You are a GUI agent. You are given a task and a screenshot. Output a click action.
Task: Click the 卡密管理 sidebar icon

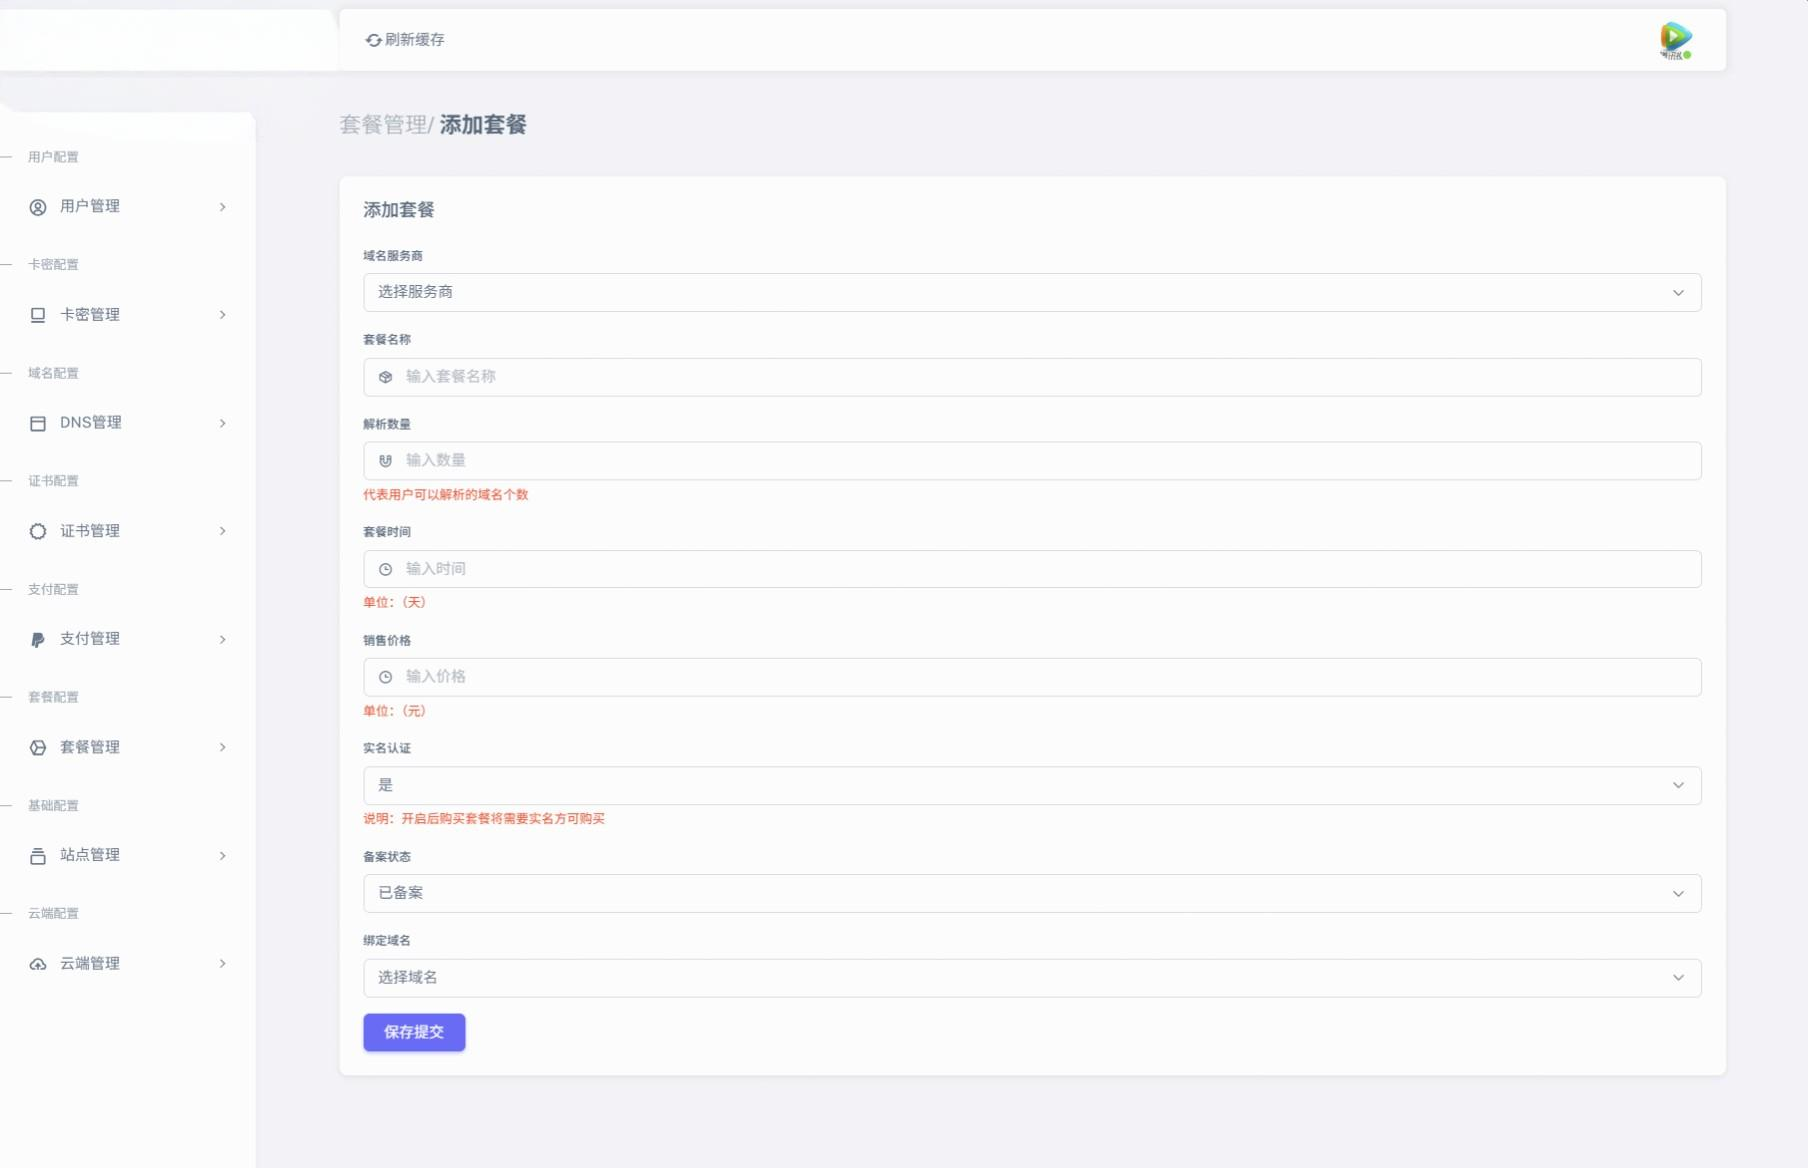[x=38, y=315]
